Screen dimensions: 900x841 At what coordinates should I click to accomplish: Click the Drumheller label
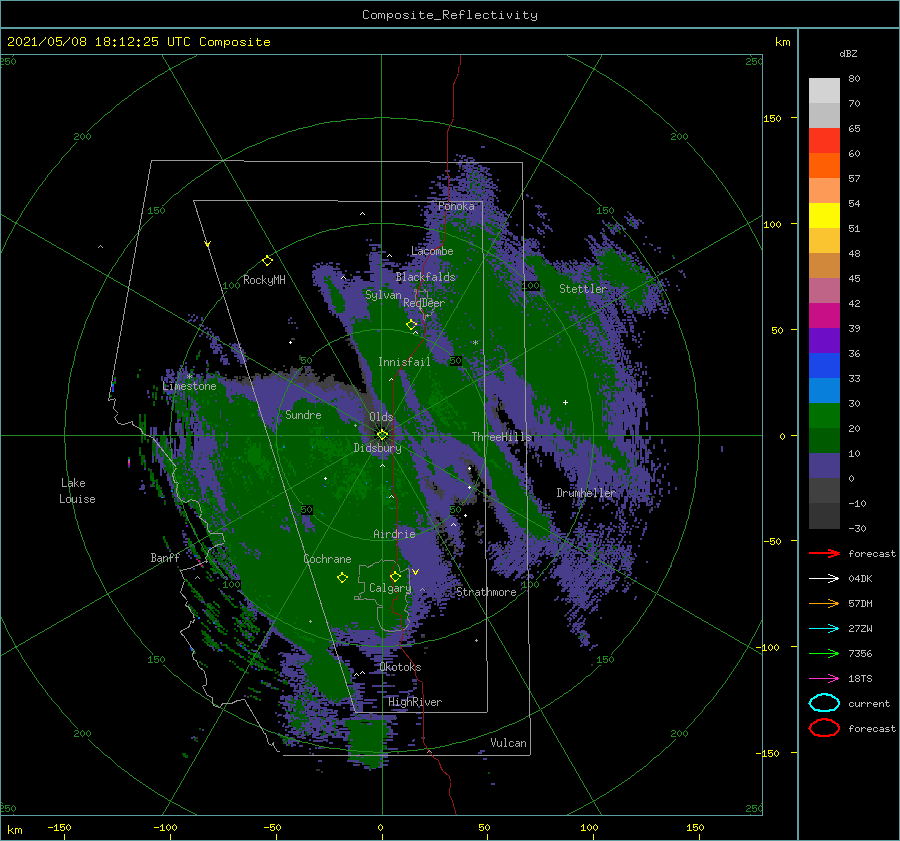tap(586, 493)
